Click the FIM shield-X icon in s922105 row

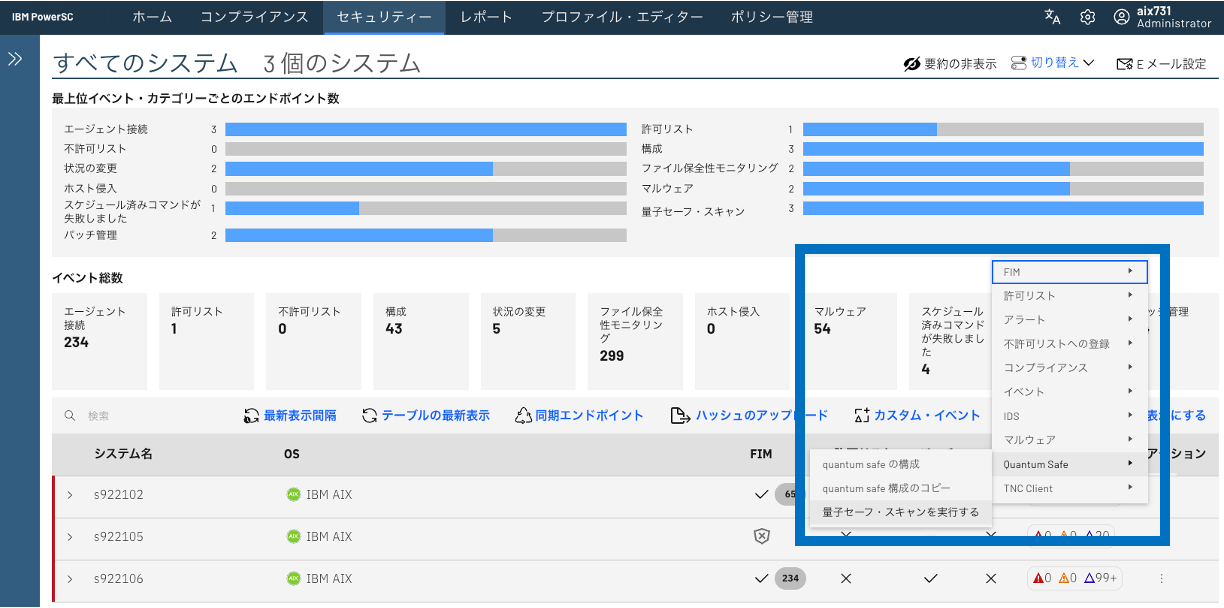tap(762, 536)
